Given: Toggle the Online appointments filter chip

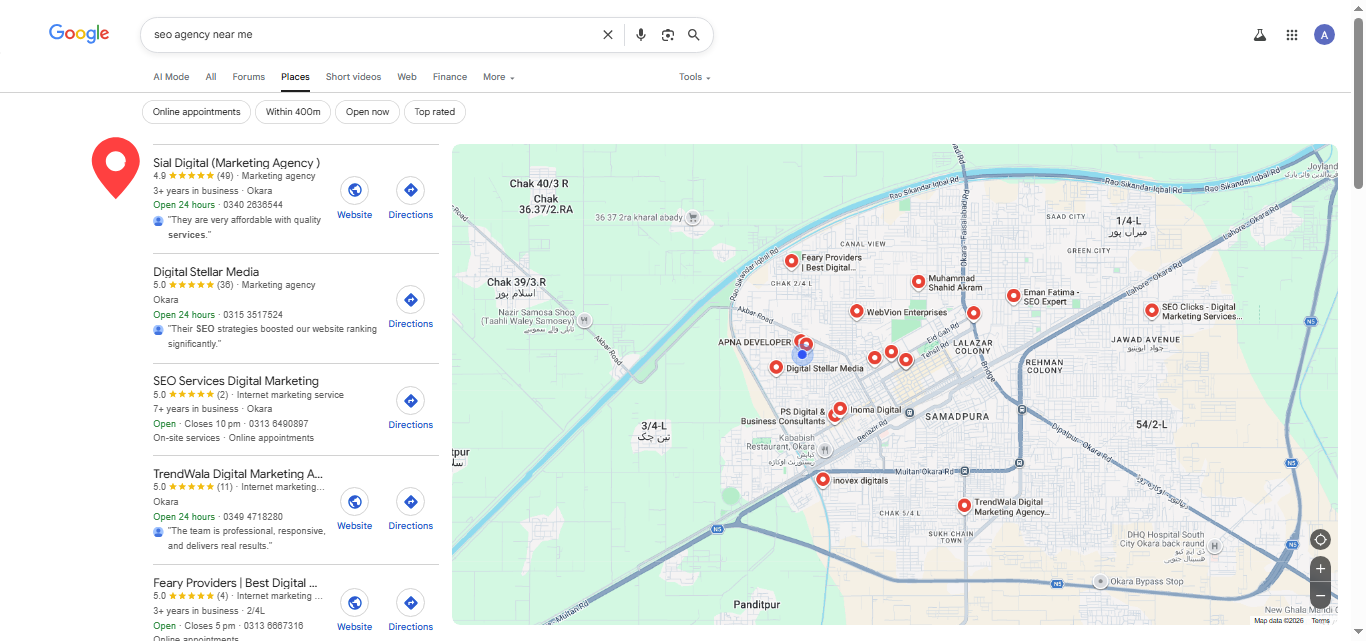Looking at the screenshot, I should point(197,112).
